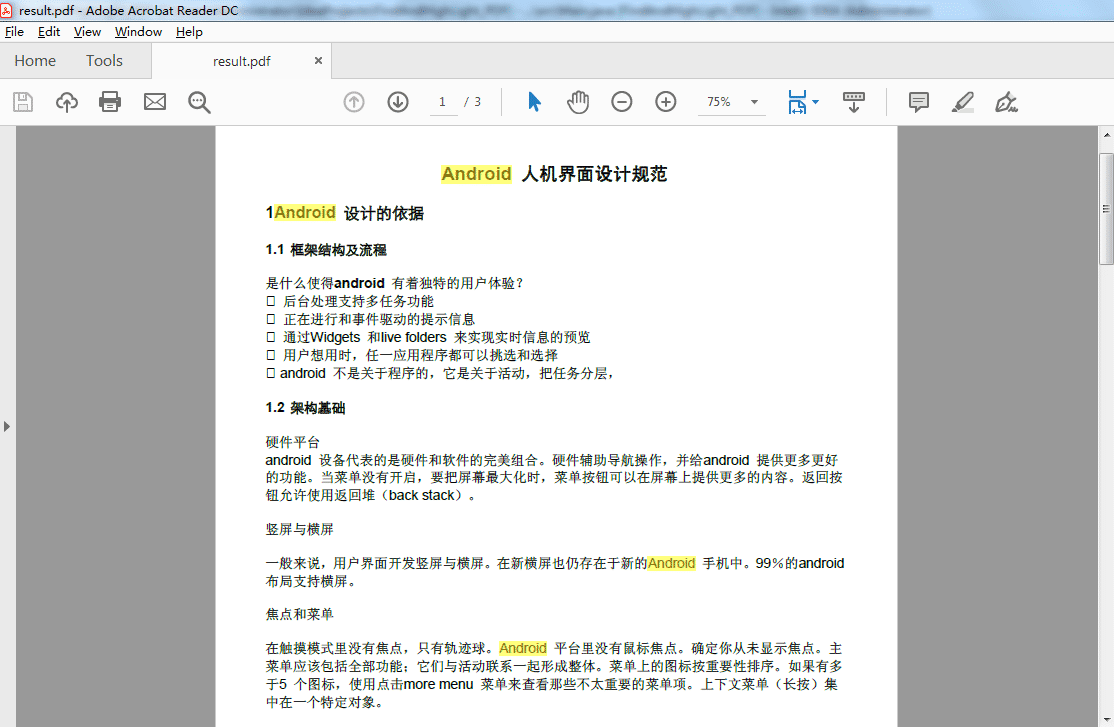
Task: Click the heading '1.2 架构基础'
Action: coord(305,408)
